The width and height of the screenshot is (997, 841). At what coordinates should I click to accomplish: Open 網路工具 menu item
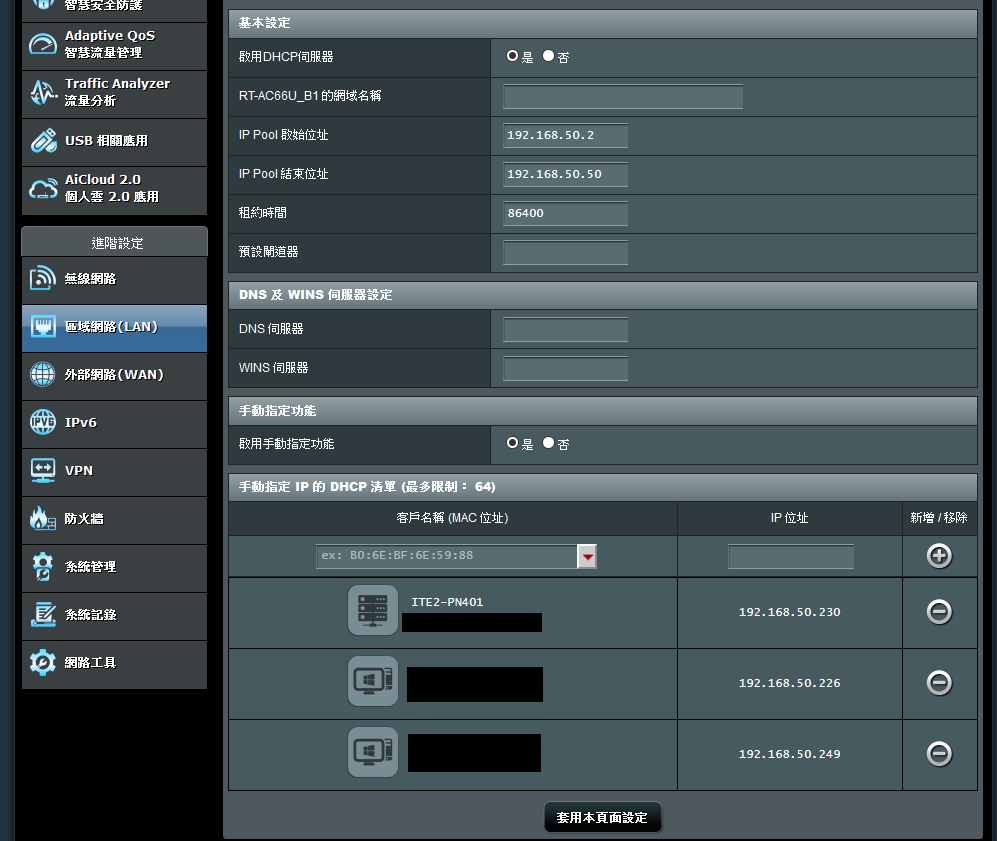[x=114, y=664]
